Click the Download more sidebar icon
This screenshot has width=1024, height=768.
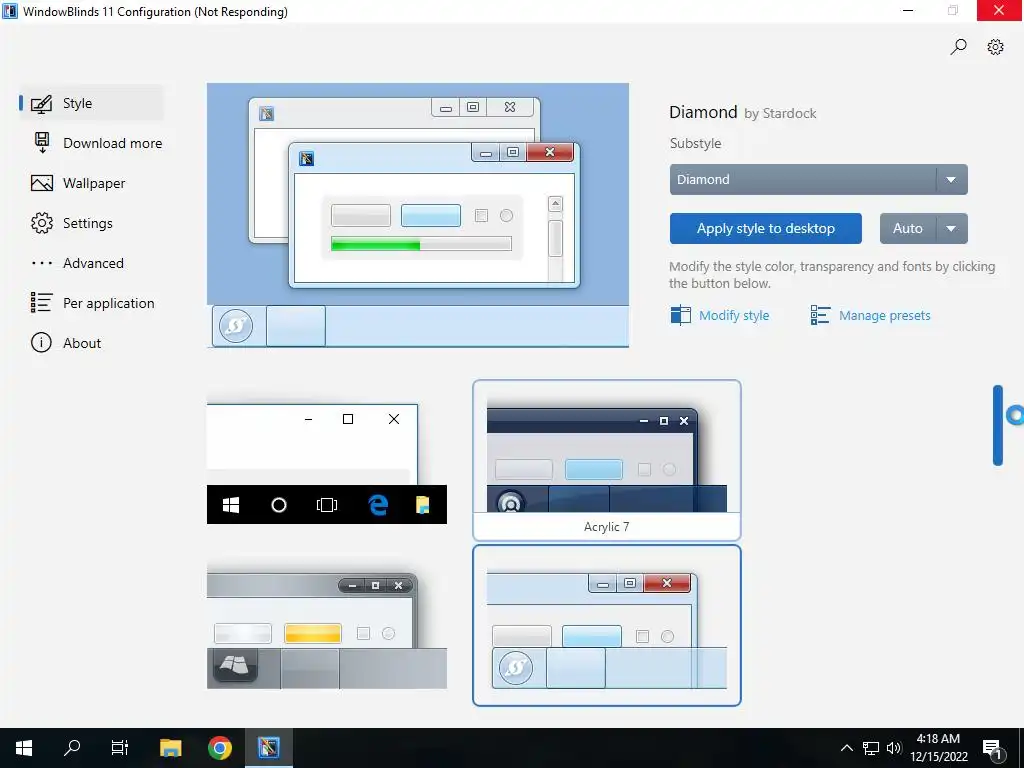pyautogui.click(x=42, y=143)
